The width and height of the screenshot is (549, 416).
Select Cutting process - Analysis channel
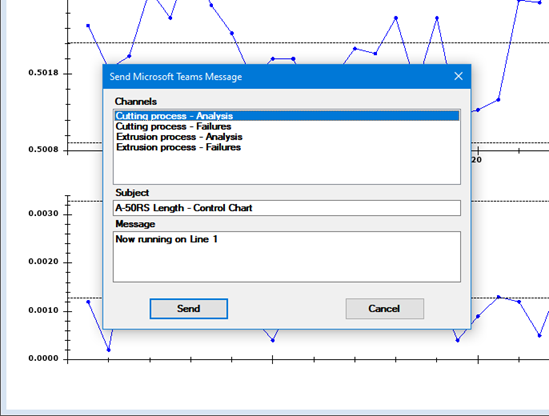pos(286,116)
